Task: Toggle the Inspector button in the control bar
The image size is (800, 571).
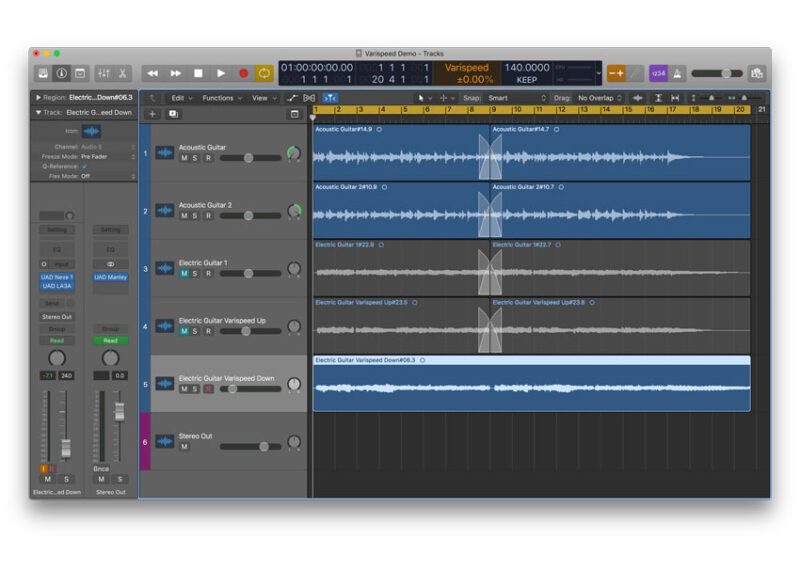Action: click(x=62, y=73)
